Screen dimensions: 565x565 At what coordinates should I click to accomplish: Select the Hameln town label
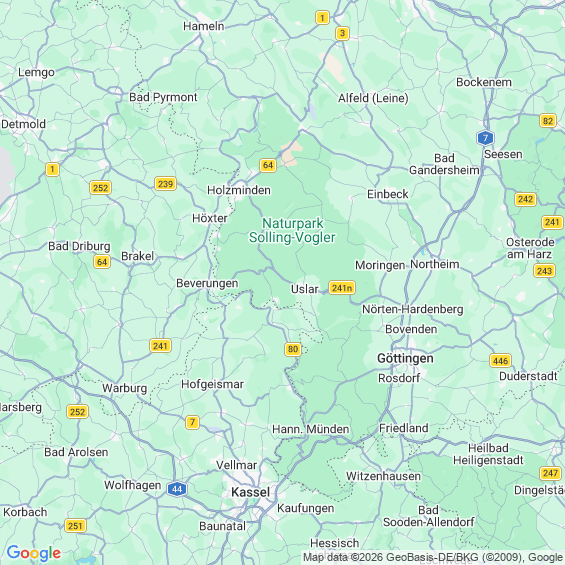coord(204,26)
